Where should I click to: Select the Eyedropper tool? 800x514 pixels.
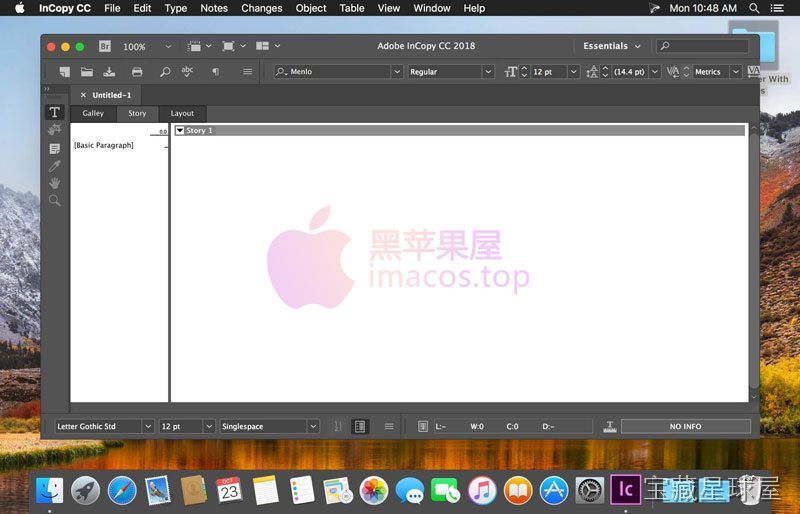pos(55,166)
